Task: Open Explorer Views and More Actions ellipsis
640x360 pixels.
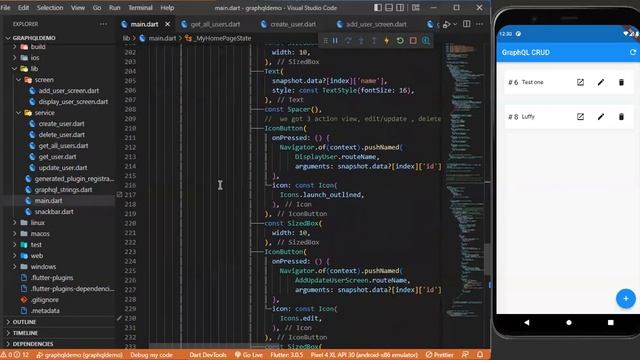Action: [103, 24]
